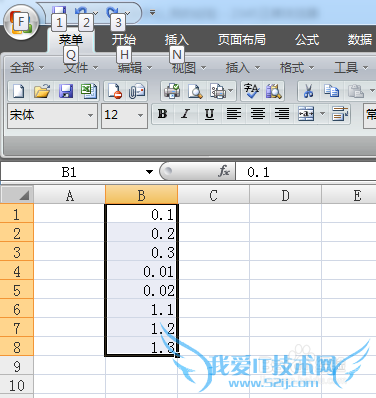Open the Name Box dropdown arrow
The image size is (376, 398).
(149, 172)
